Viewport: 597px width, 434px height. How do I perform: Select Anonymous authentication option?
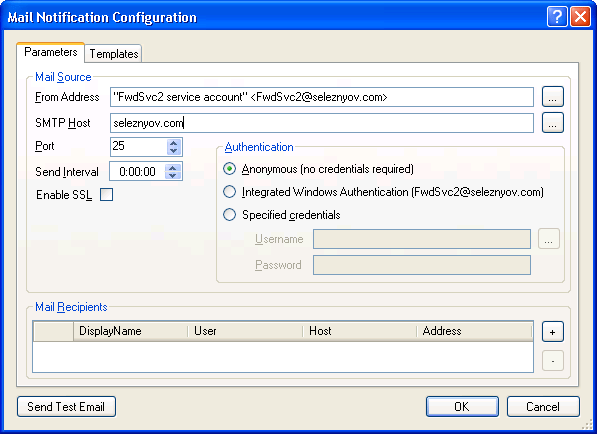click(x=229, y=169)
